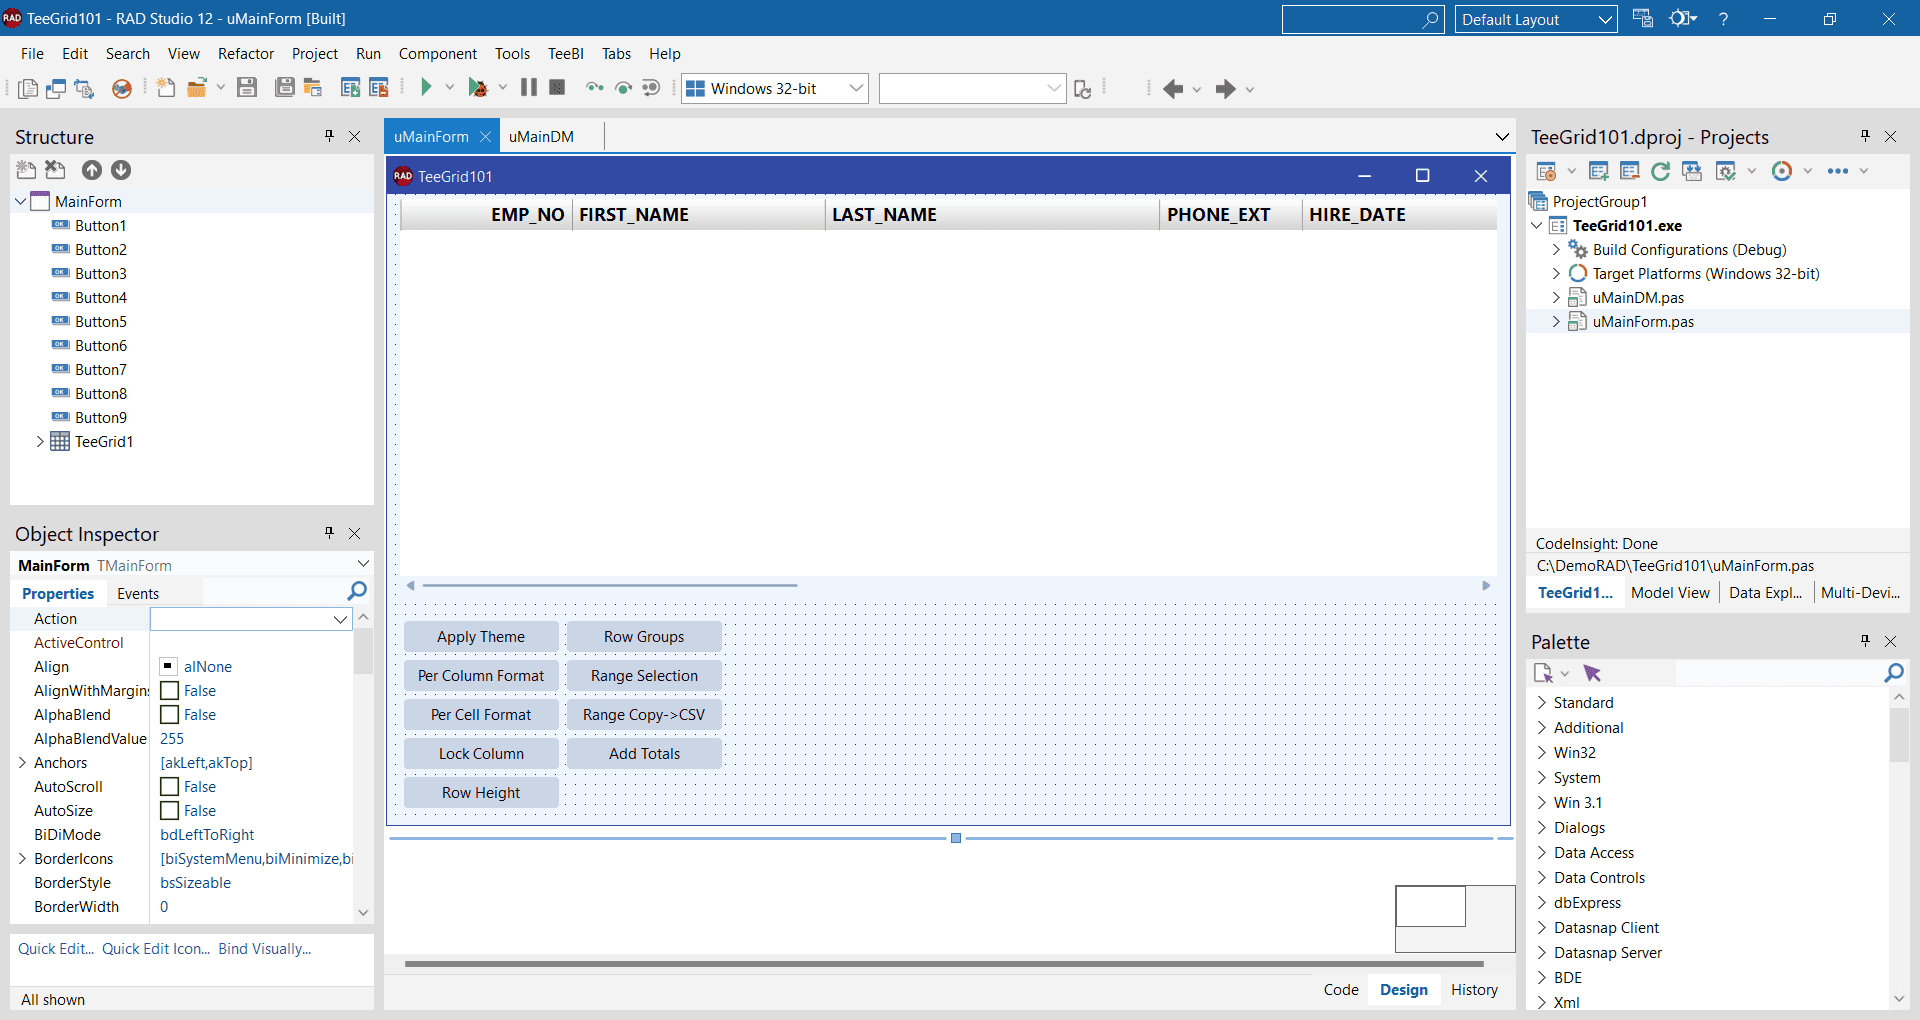This screenshot has height=1020, width=1920.
Task: Click the Apply Theme button
Action: click(x=481, y=637)
